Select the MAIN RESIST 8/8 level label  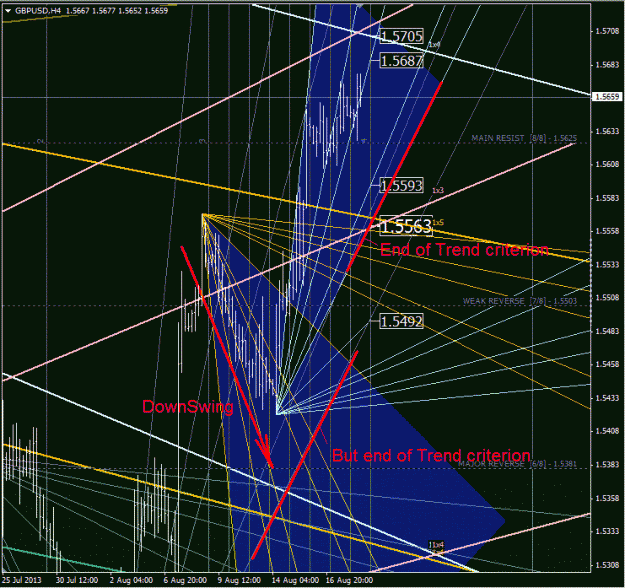524,138
